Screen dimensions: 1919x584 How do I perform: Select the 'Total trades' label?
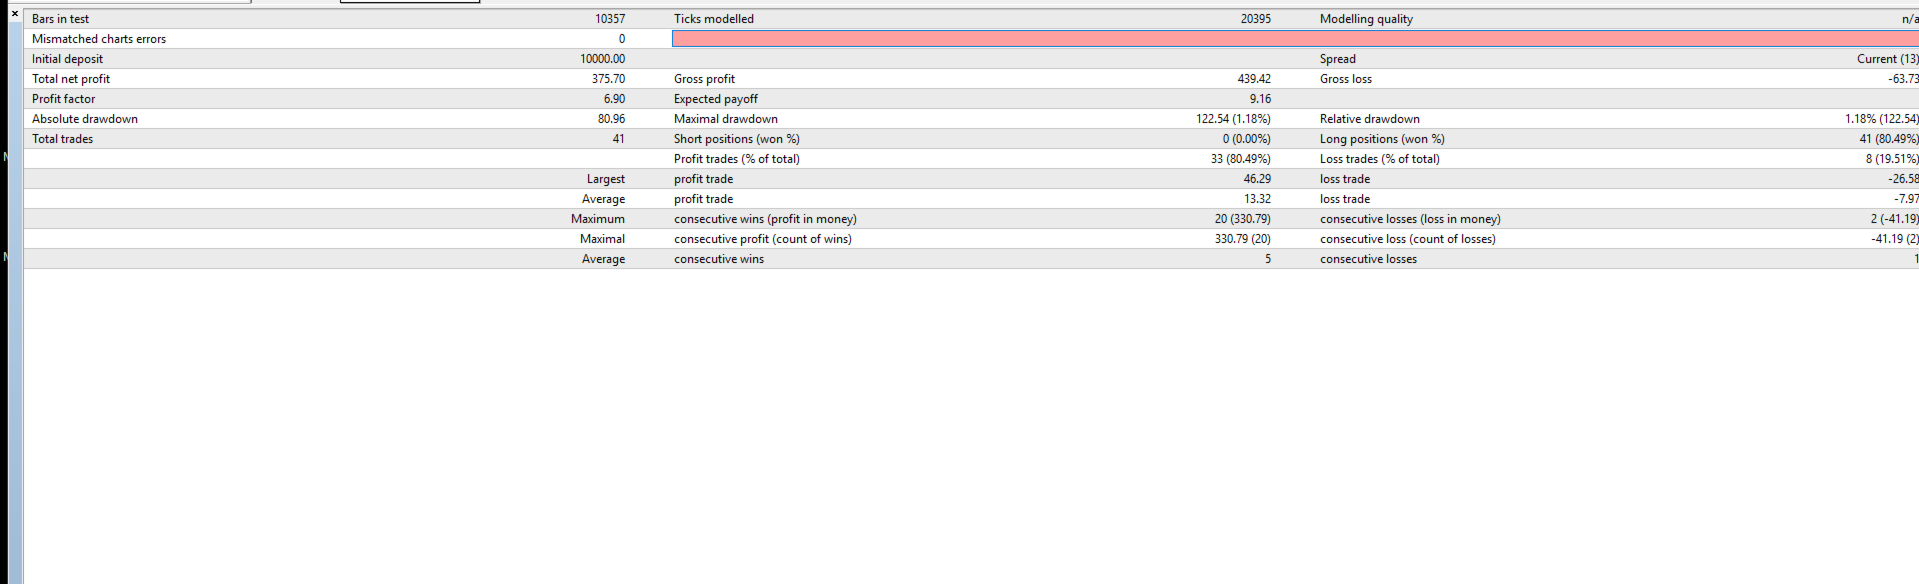click(x=62, y=139)
